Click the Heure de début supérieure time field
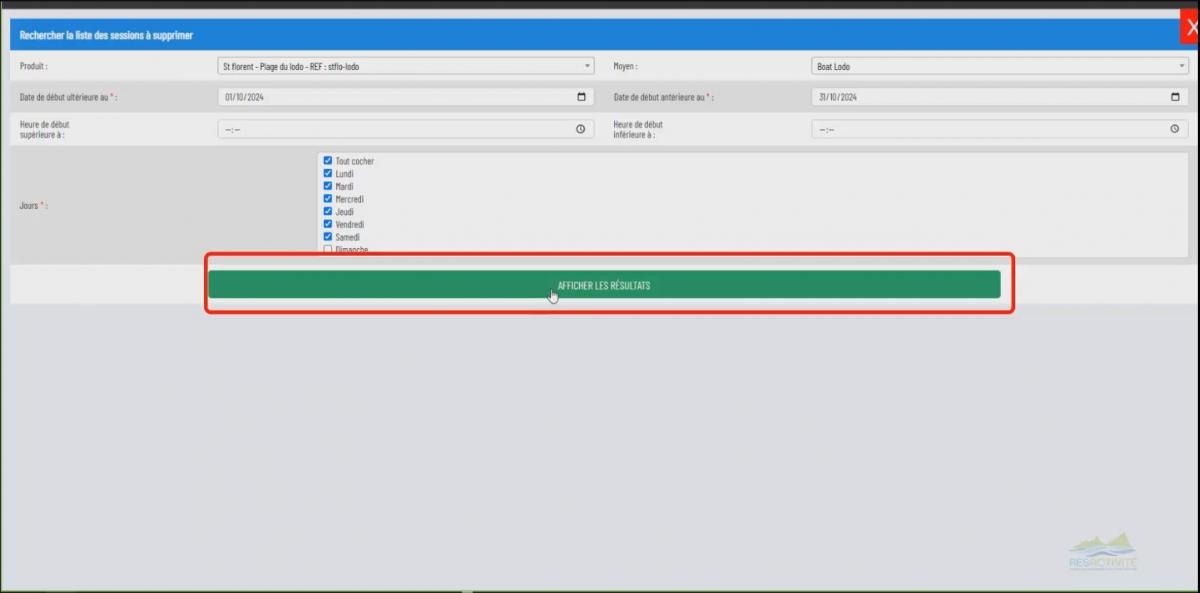Image resolution: width=1200 pixels, height=593 pixels. 406,129
